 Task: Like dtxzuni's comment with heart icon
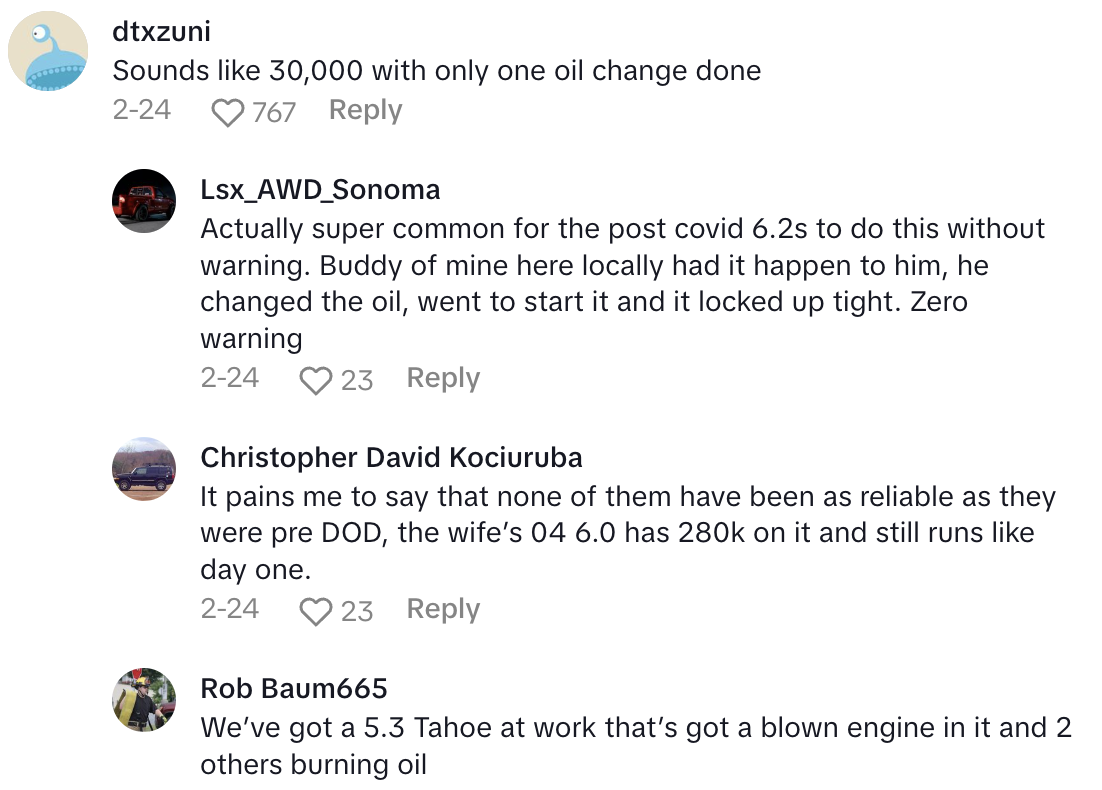(x=228, y=112)
